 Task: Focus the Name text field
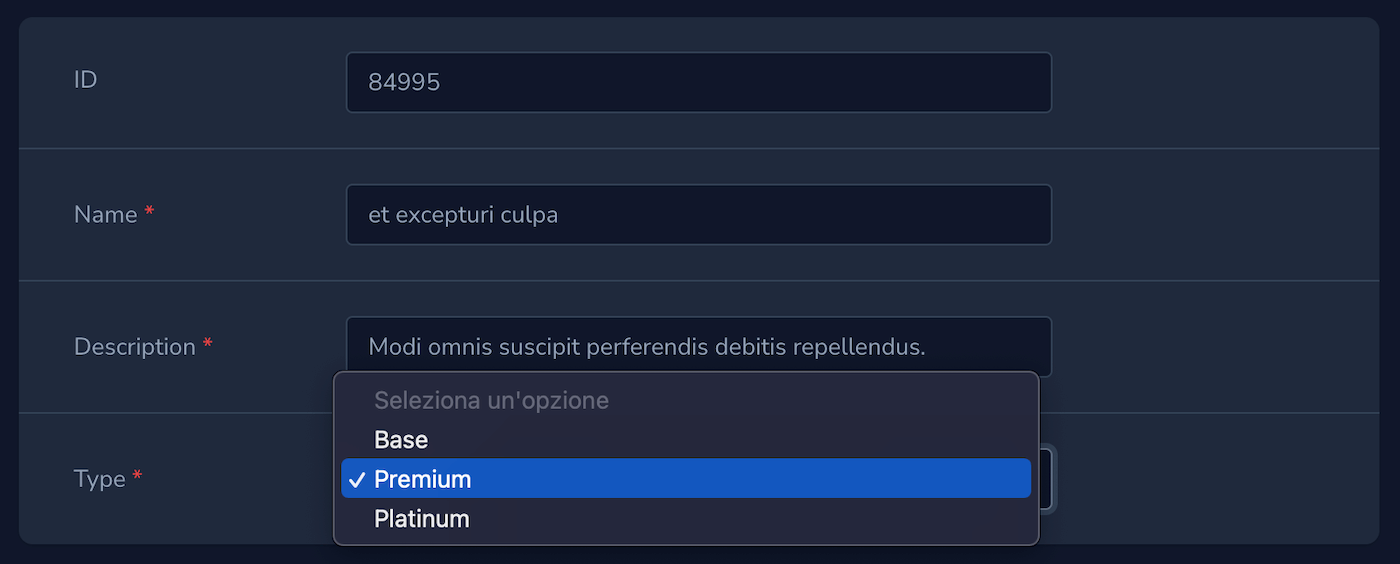point(698,214)
